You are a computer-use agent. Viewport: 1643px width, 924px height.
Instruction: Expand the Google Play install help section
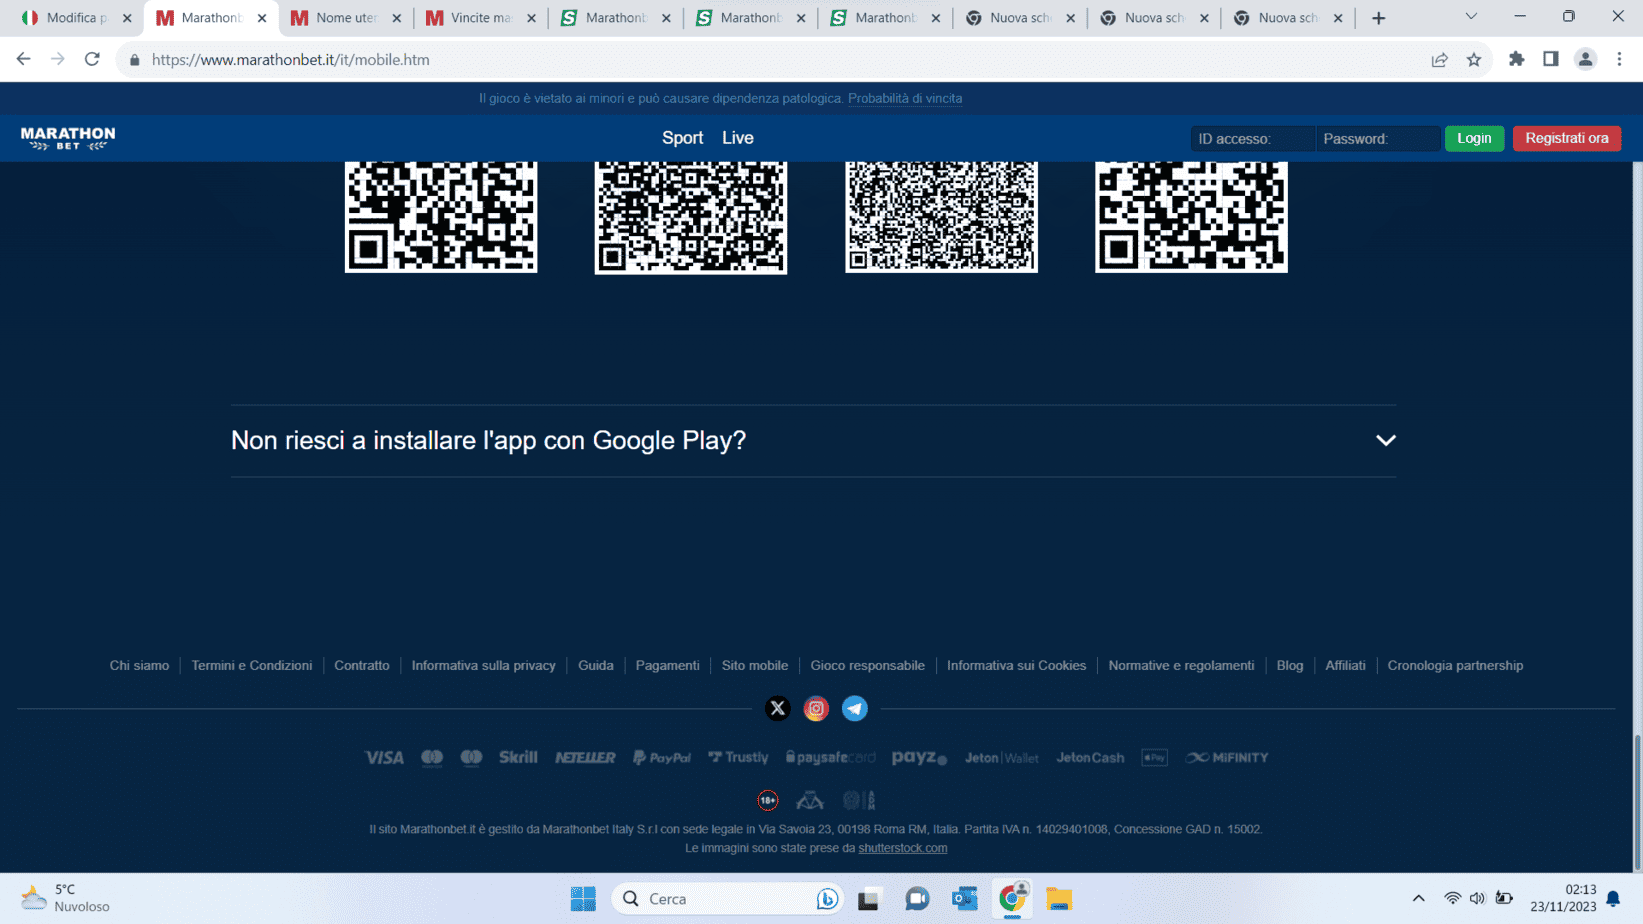click(x=813, y=441)
